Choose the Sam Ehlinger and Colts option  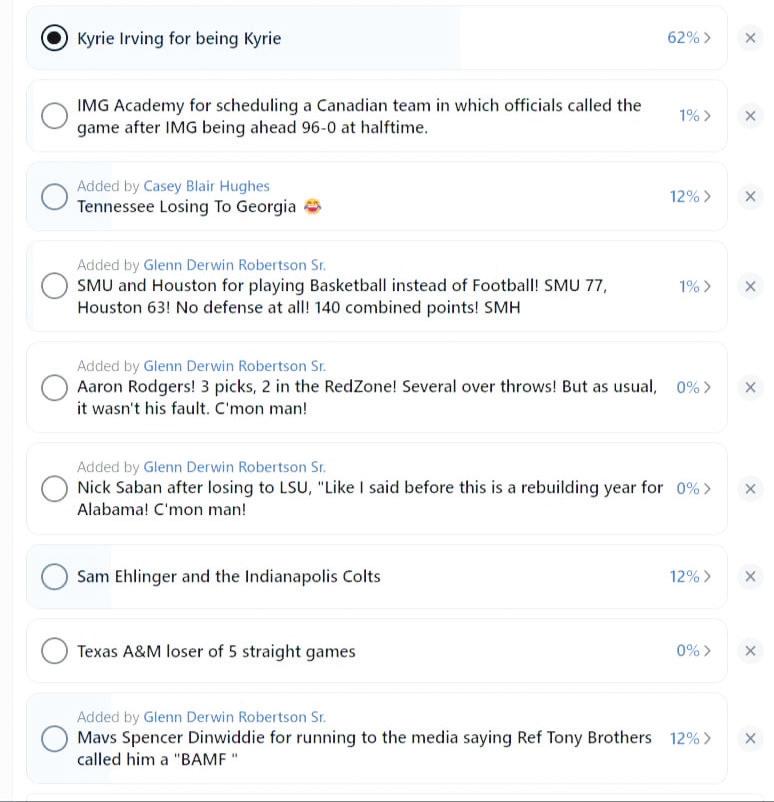click(x=54, y=576)
